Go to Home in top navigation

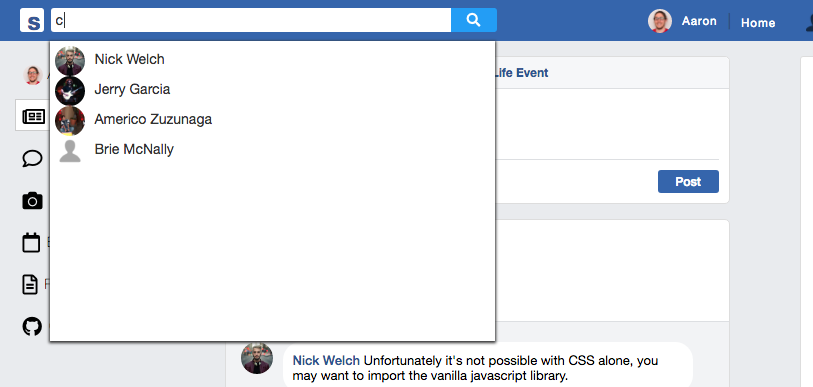758,23
